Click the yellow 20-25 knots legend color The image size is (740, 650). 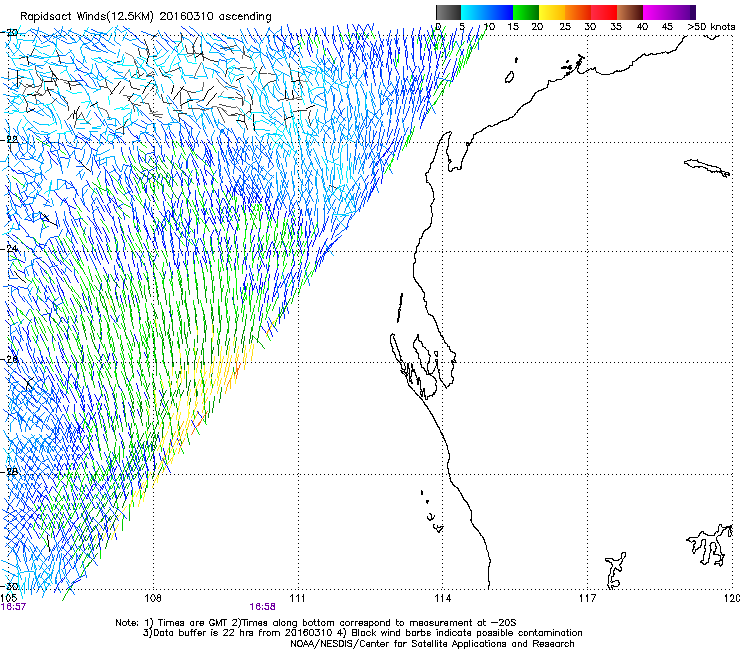click(x=552, y=12)
